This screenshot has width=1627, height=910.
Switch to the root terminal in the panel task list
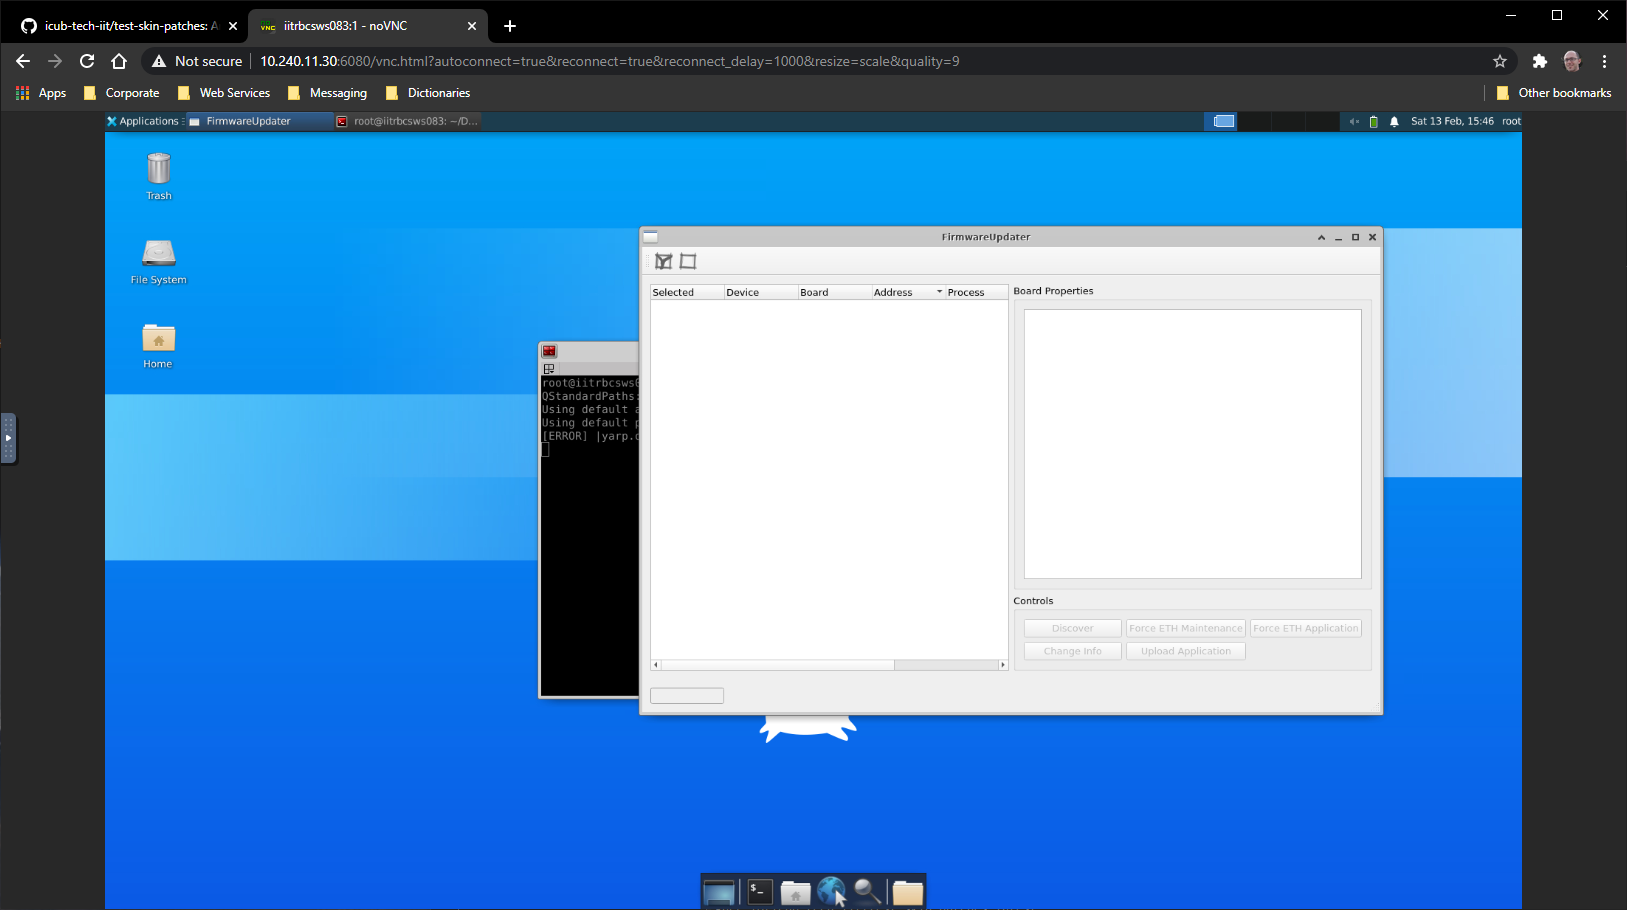click(408, 121)
